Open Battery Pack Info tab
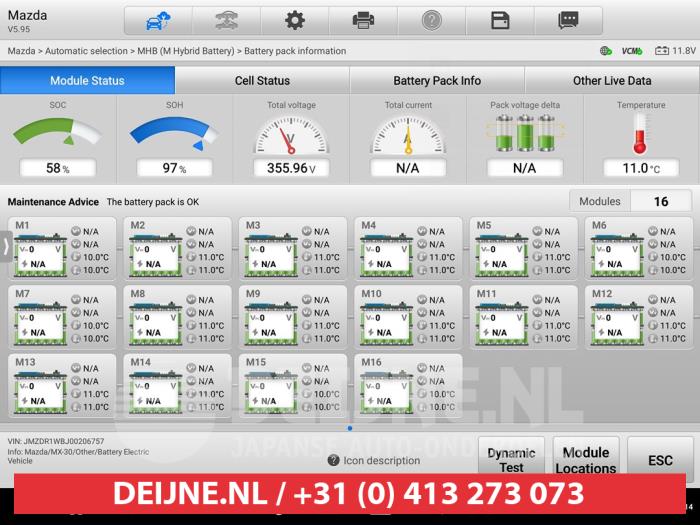The height and width of the screenshot is (525, 700). tap(437, 80)
